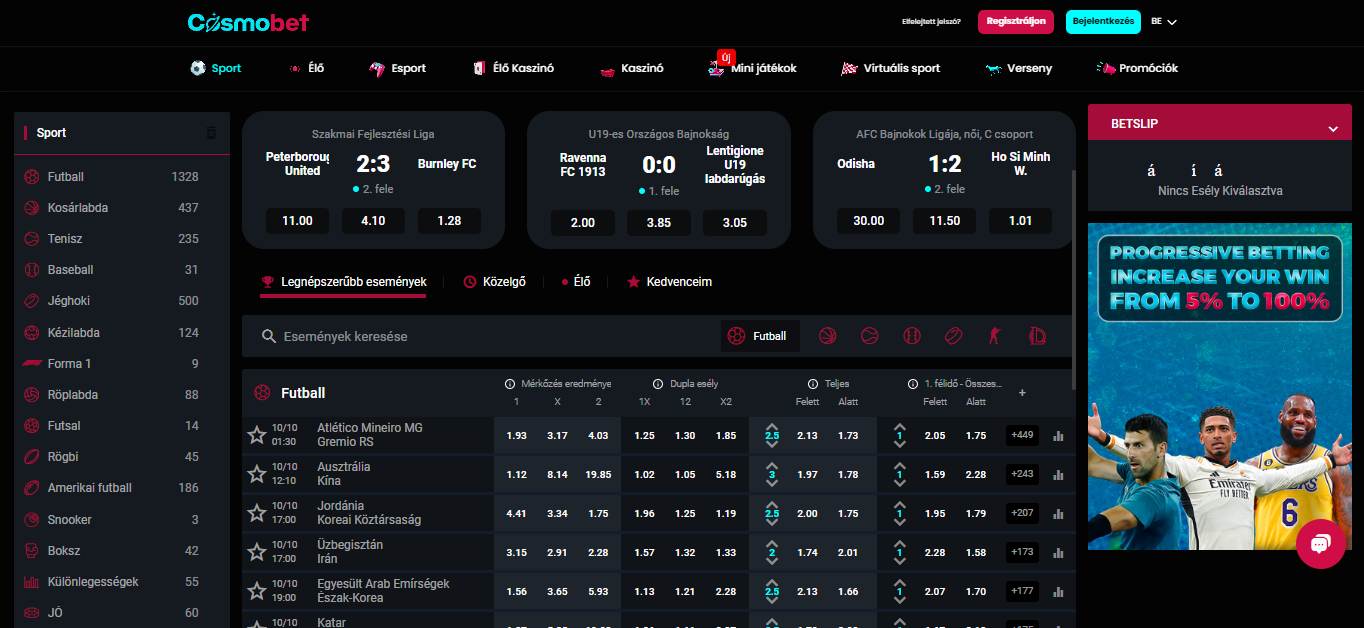Open statistics chart for Üzbegisztán–Irán match
The width and height of the screenshot is (1364, 628).
1058,552
